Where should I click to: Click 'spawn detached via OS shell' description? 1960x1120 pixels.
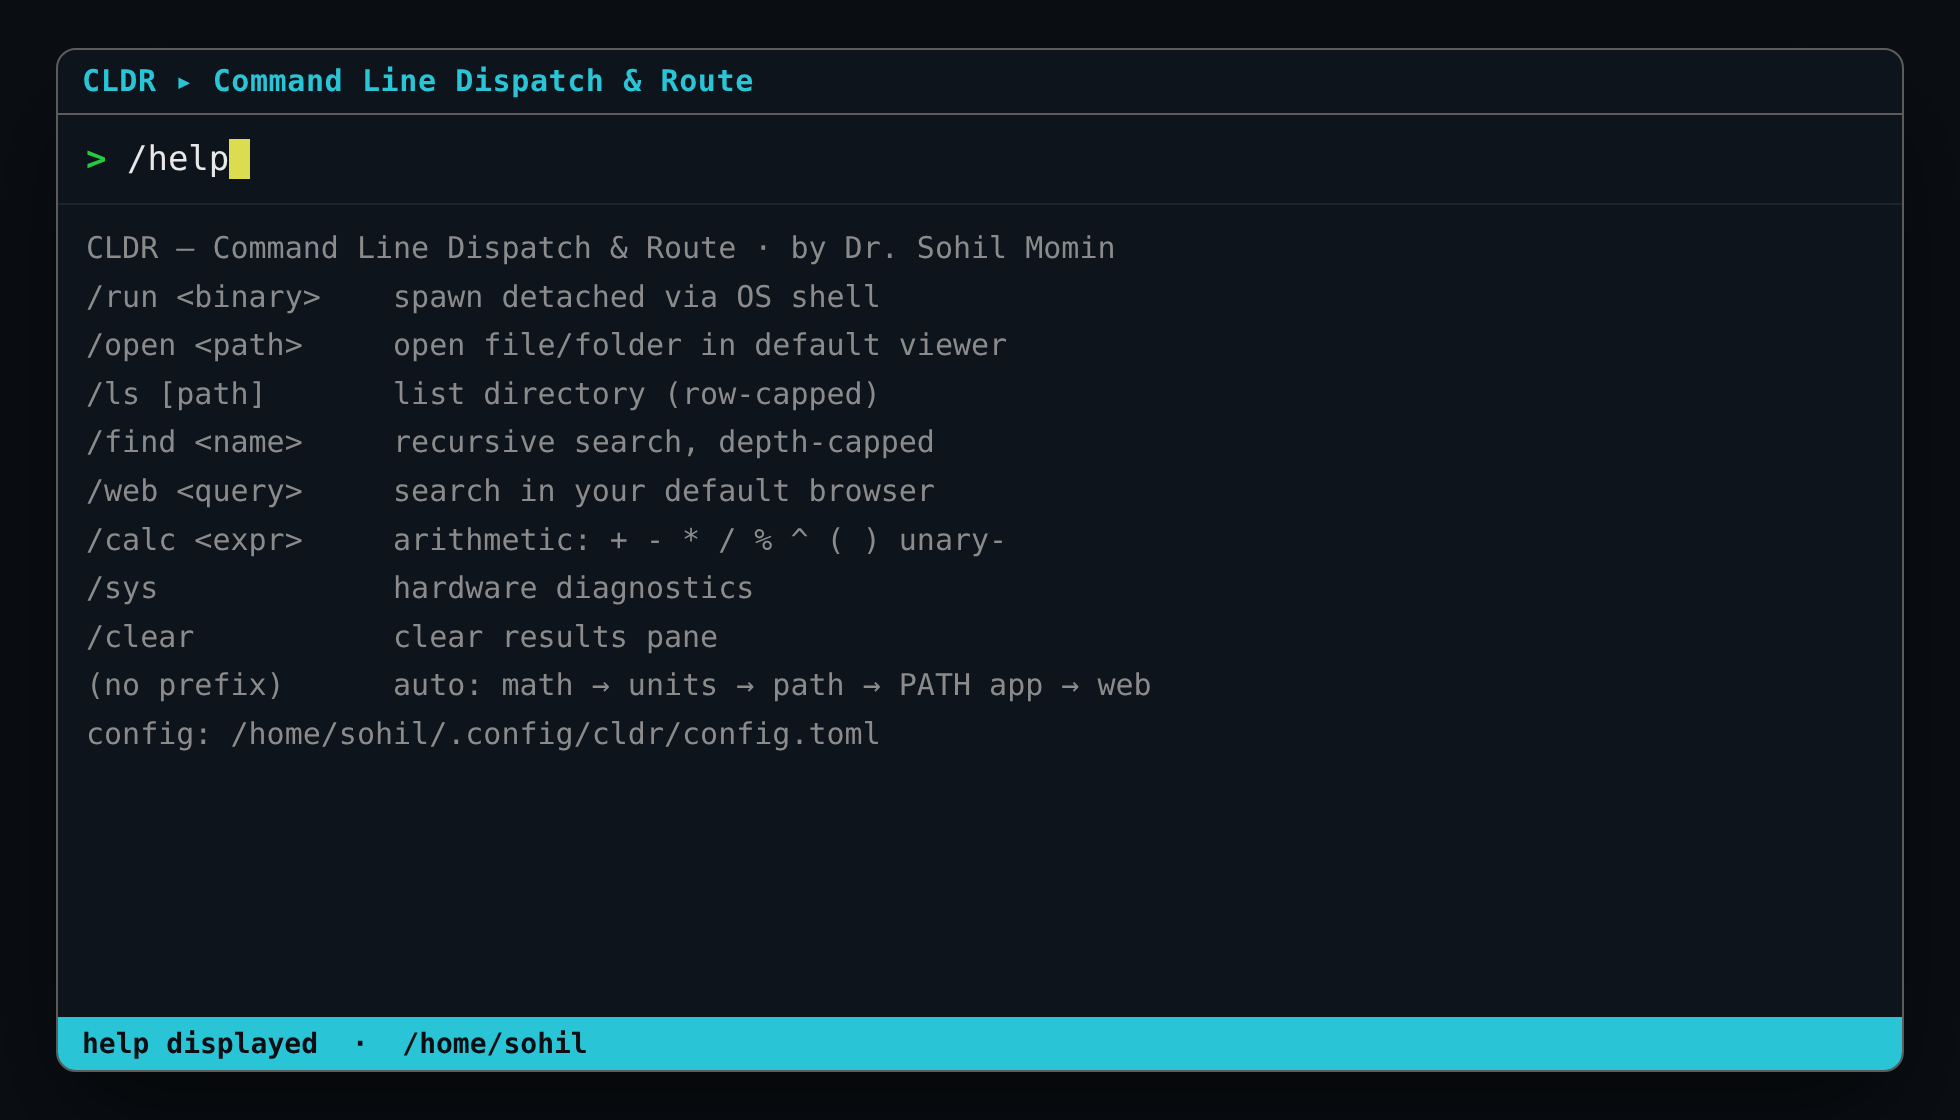636,297
